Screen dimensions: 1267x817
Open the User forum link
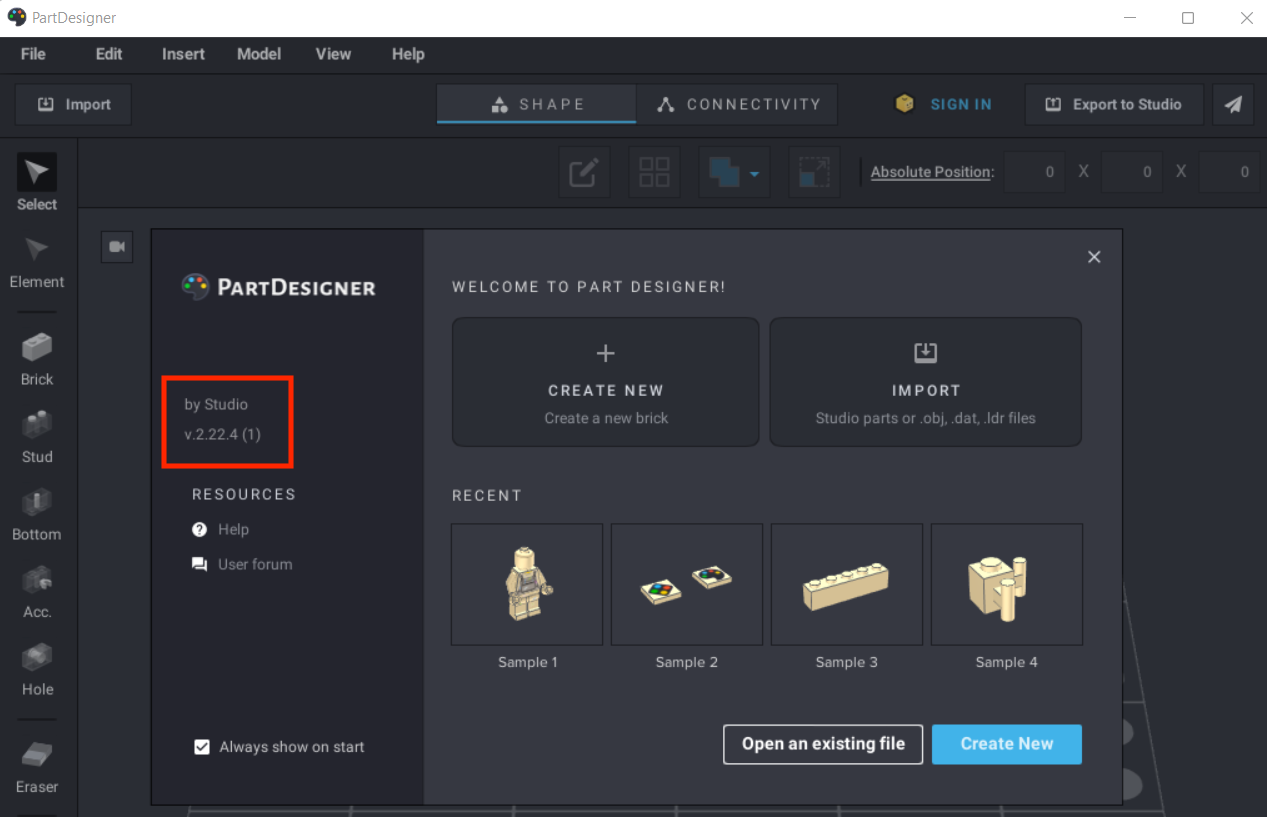click(255, 564)
